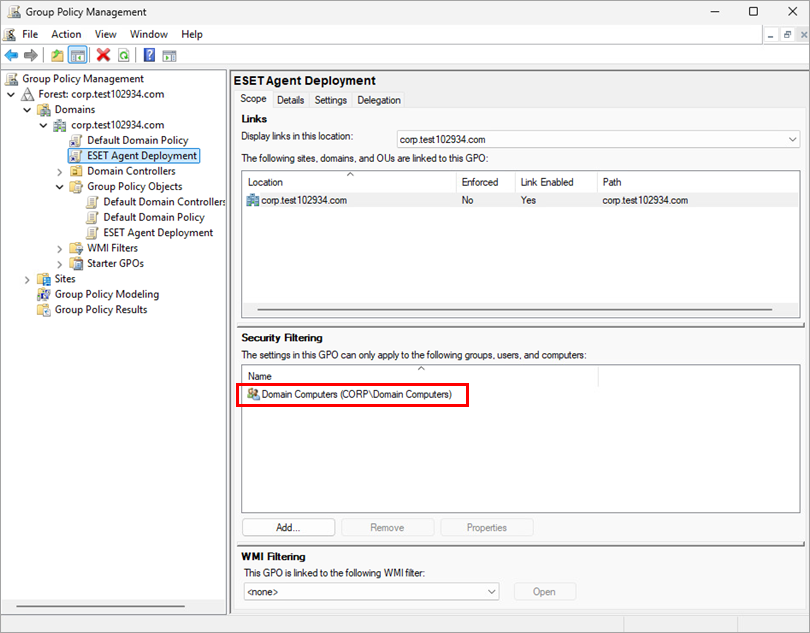810x633 pixels.
Task: Open the WMI filter dropdown showing <none>
Action: (x=490, y=592)
